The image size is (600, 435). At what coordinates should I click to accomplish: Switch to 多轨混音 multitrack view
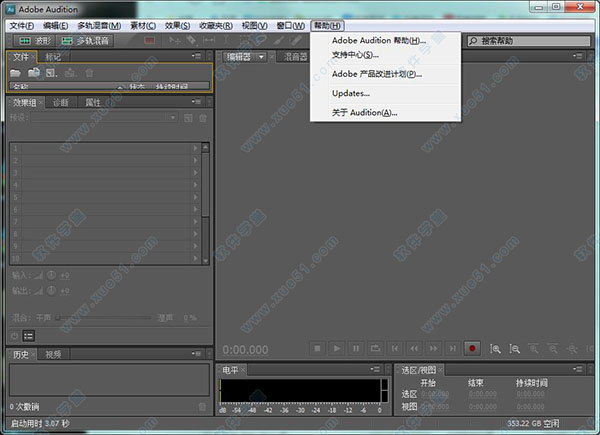(x=85, y=41)
